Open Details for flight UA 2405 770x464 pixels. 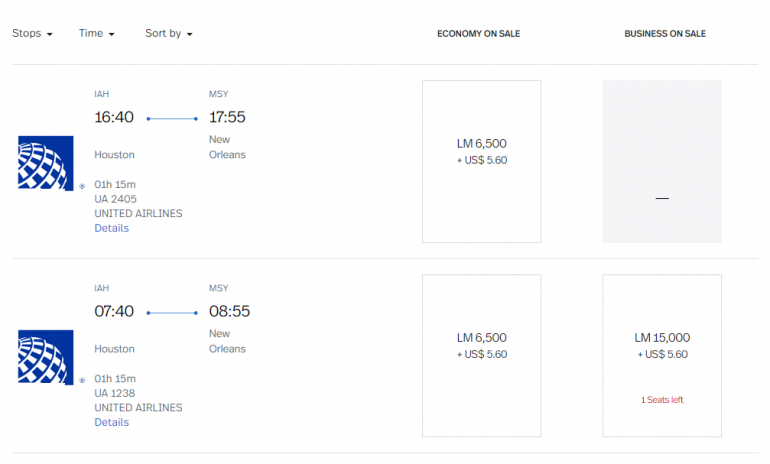(111, 228)
